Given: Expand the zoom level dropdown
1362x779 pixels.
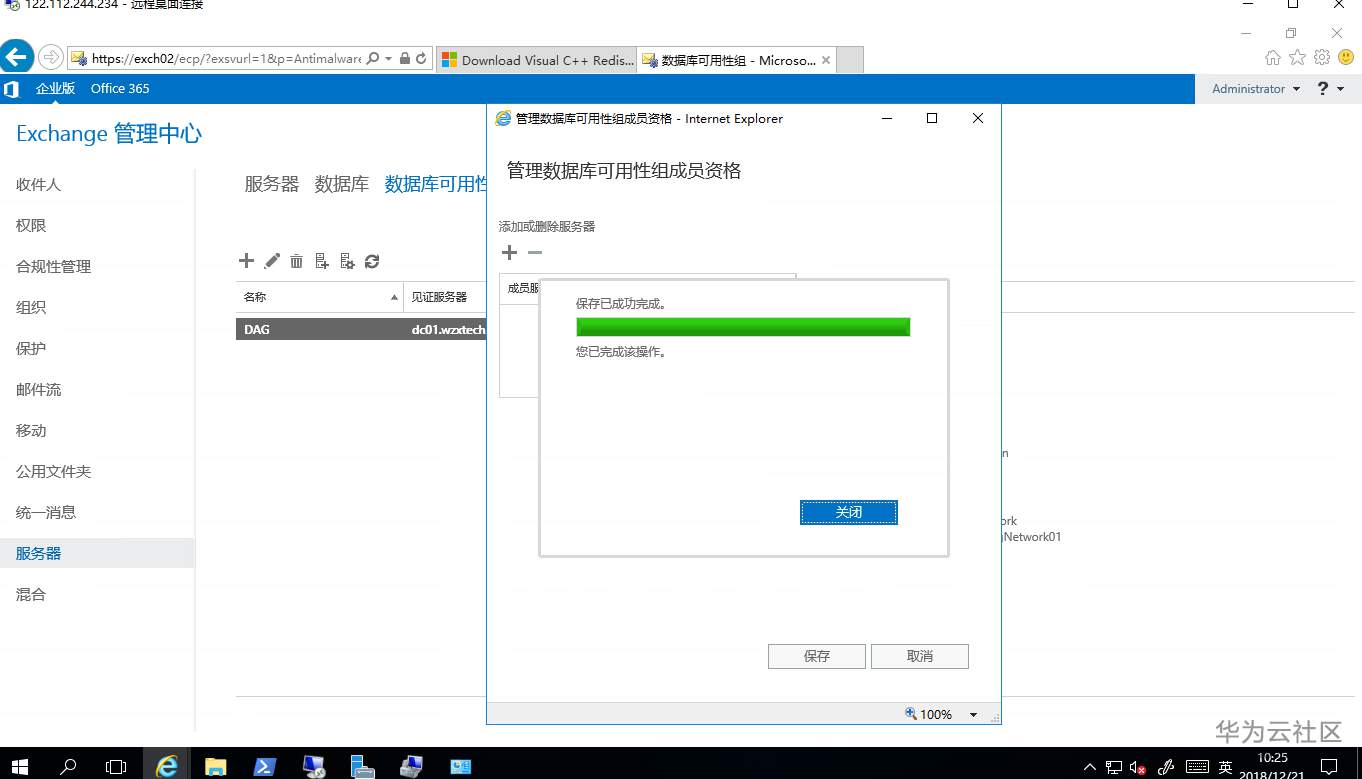Looking at the screenshot, I should [971, 714].
